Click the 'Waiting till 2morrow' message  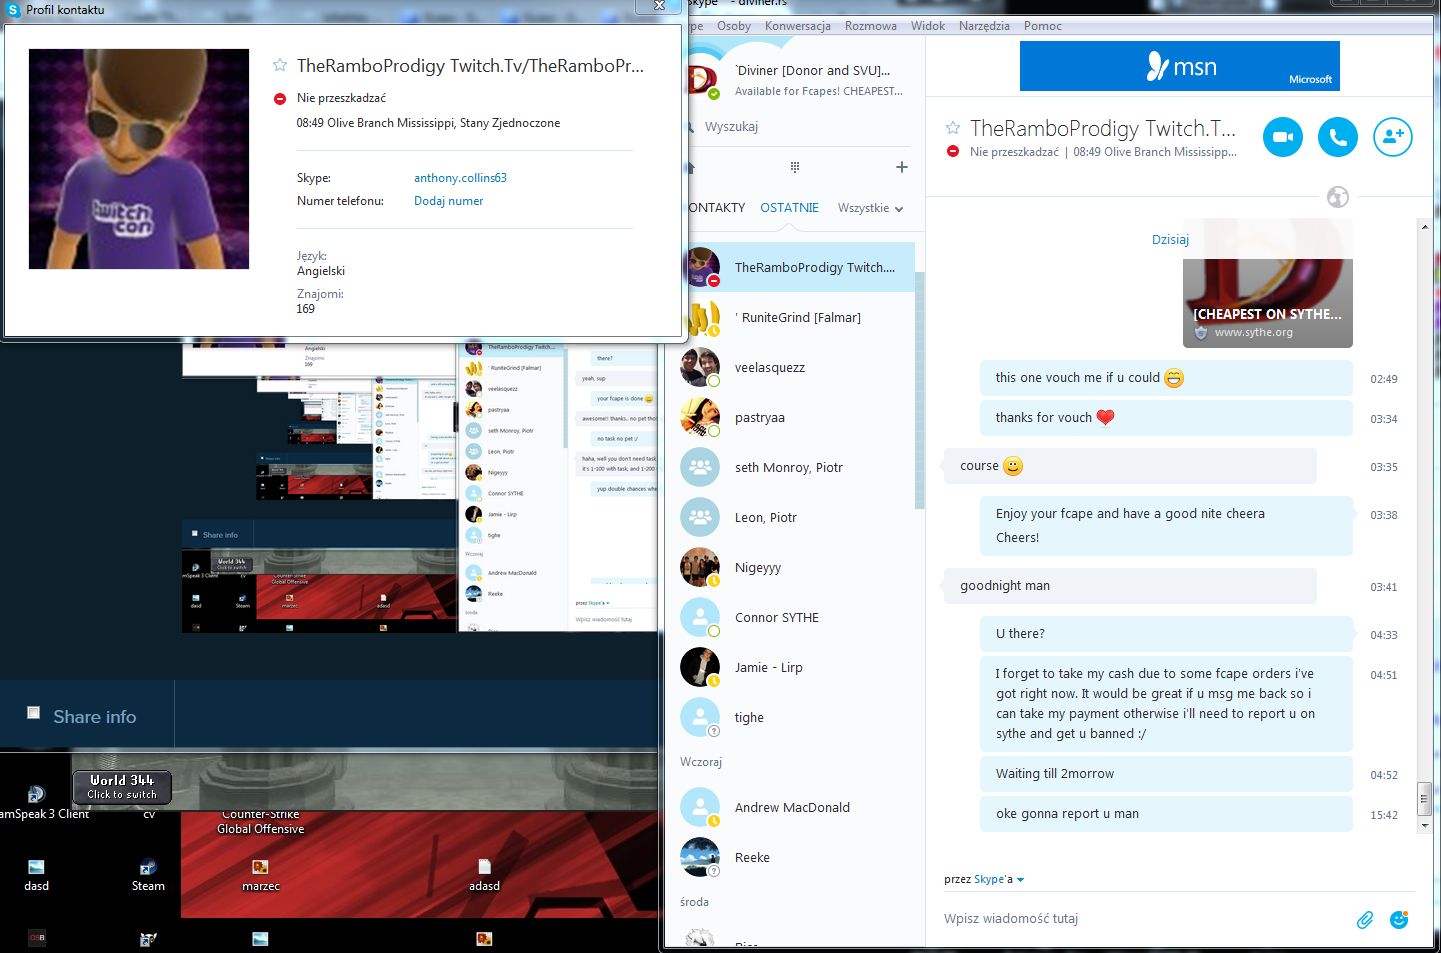click(1166, 774)
